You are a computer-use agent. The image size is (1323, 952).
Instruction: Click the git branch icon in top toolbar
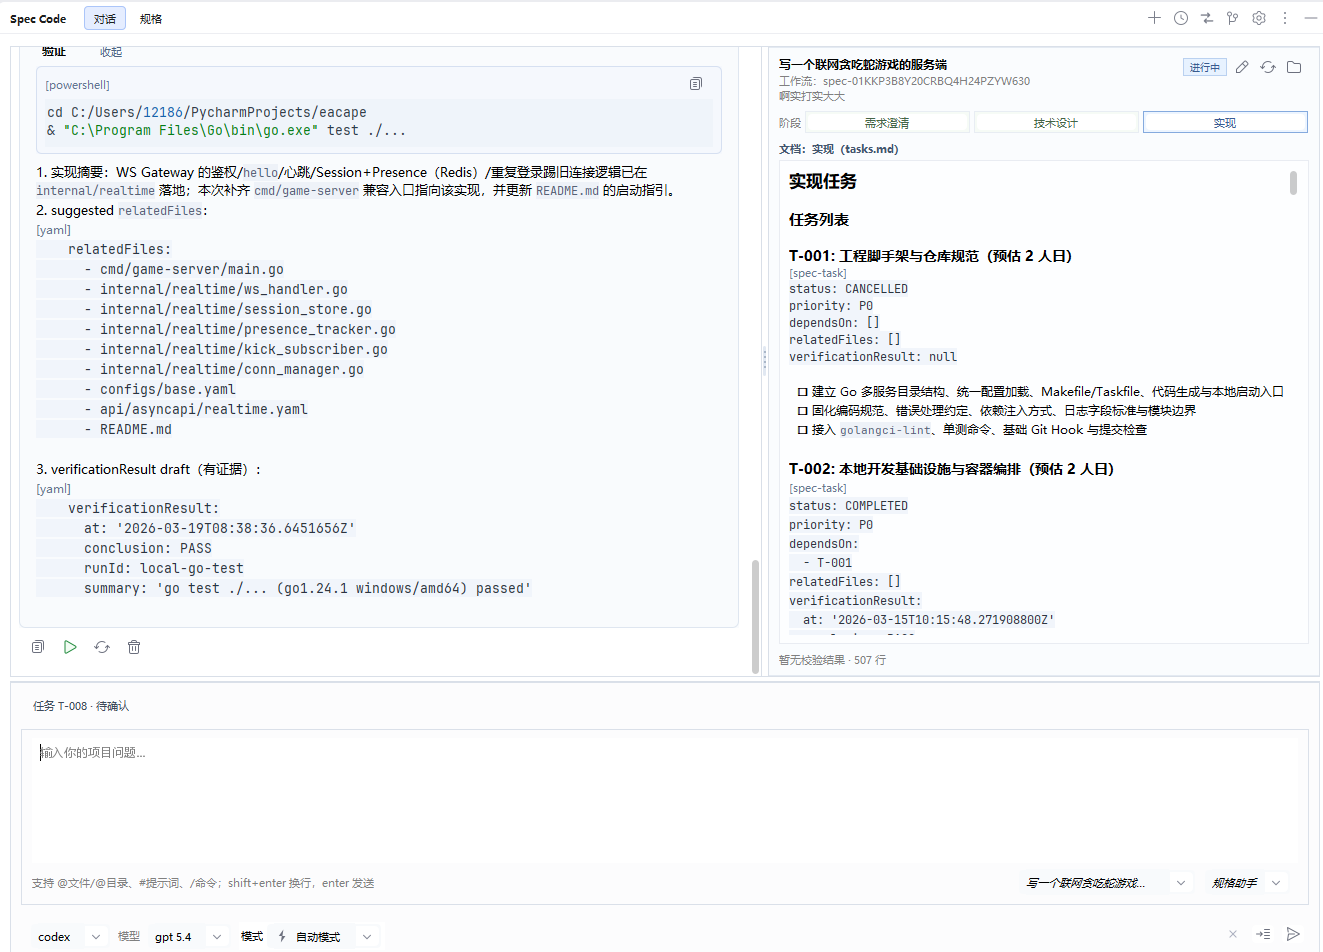tap(1232, 18)
